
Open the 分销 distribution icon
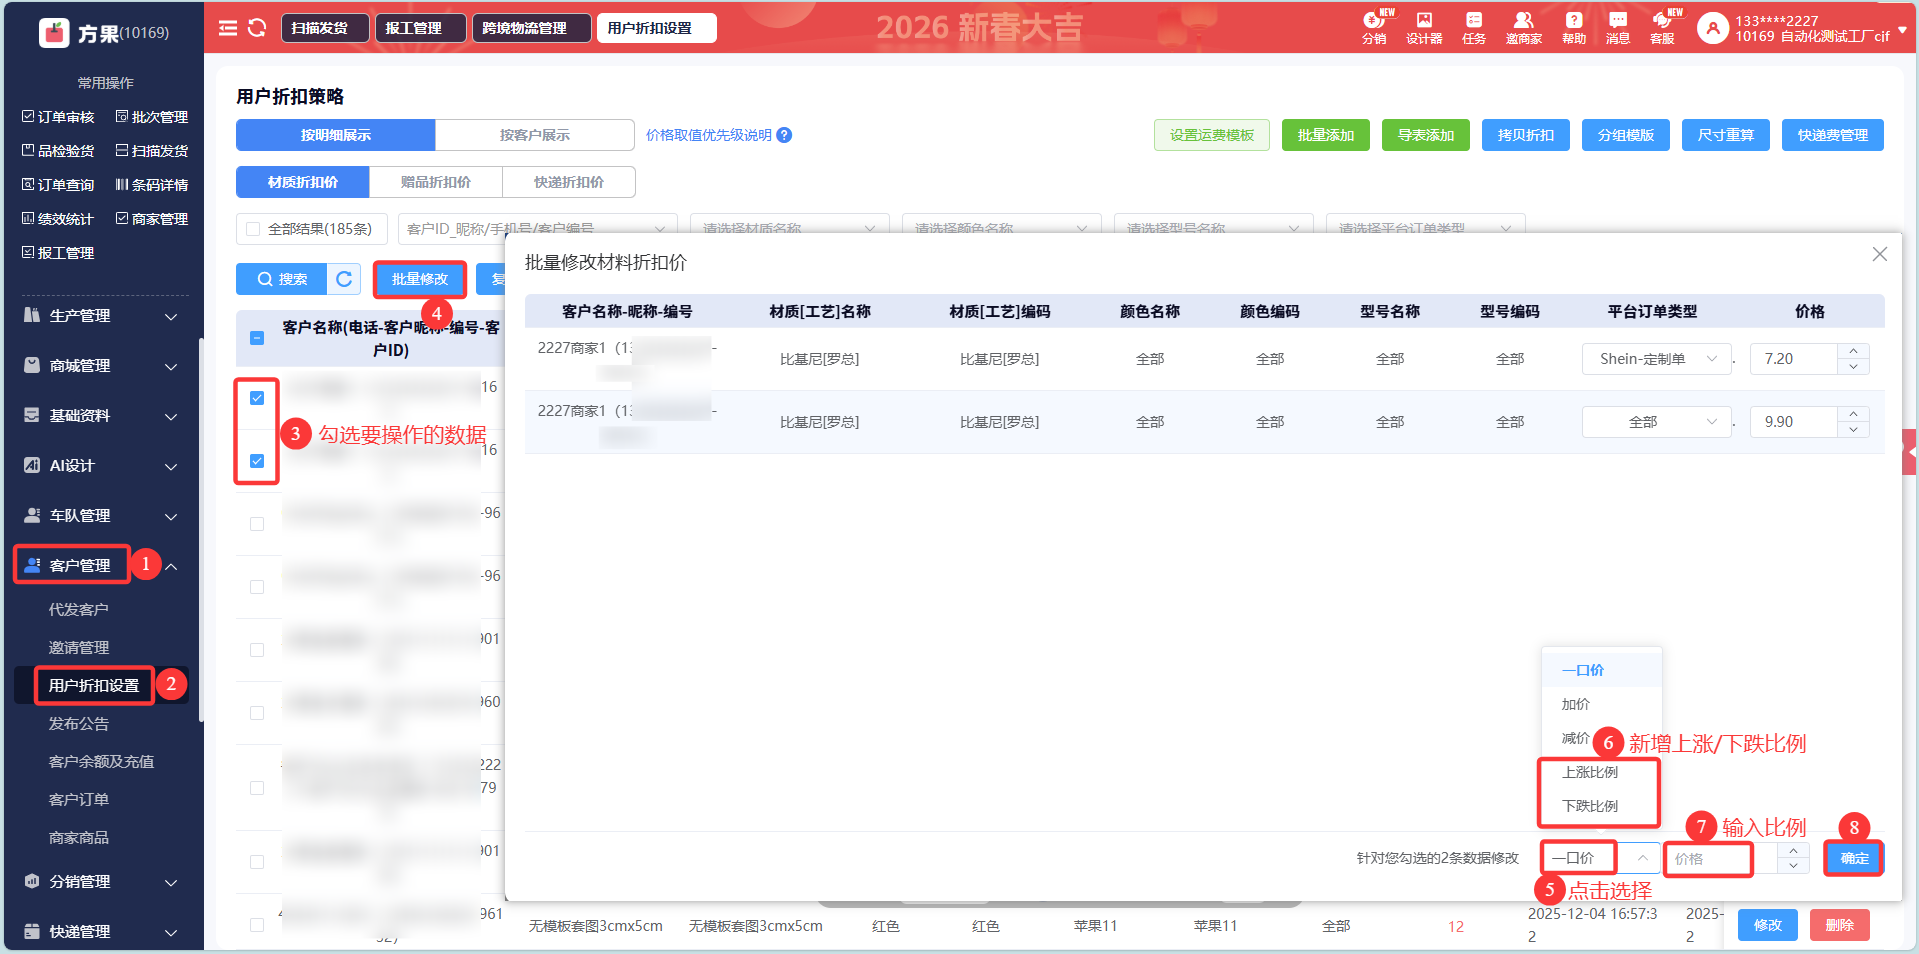[1374, 28]
